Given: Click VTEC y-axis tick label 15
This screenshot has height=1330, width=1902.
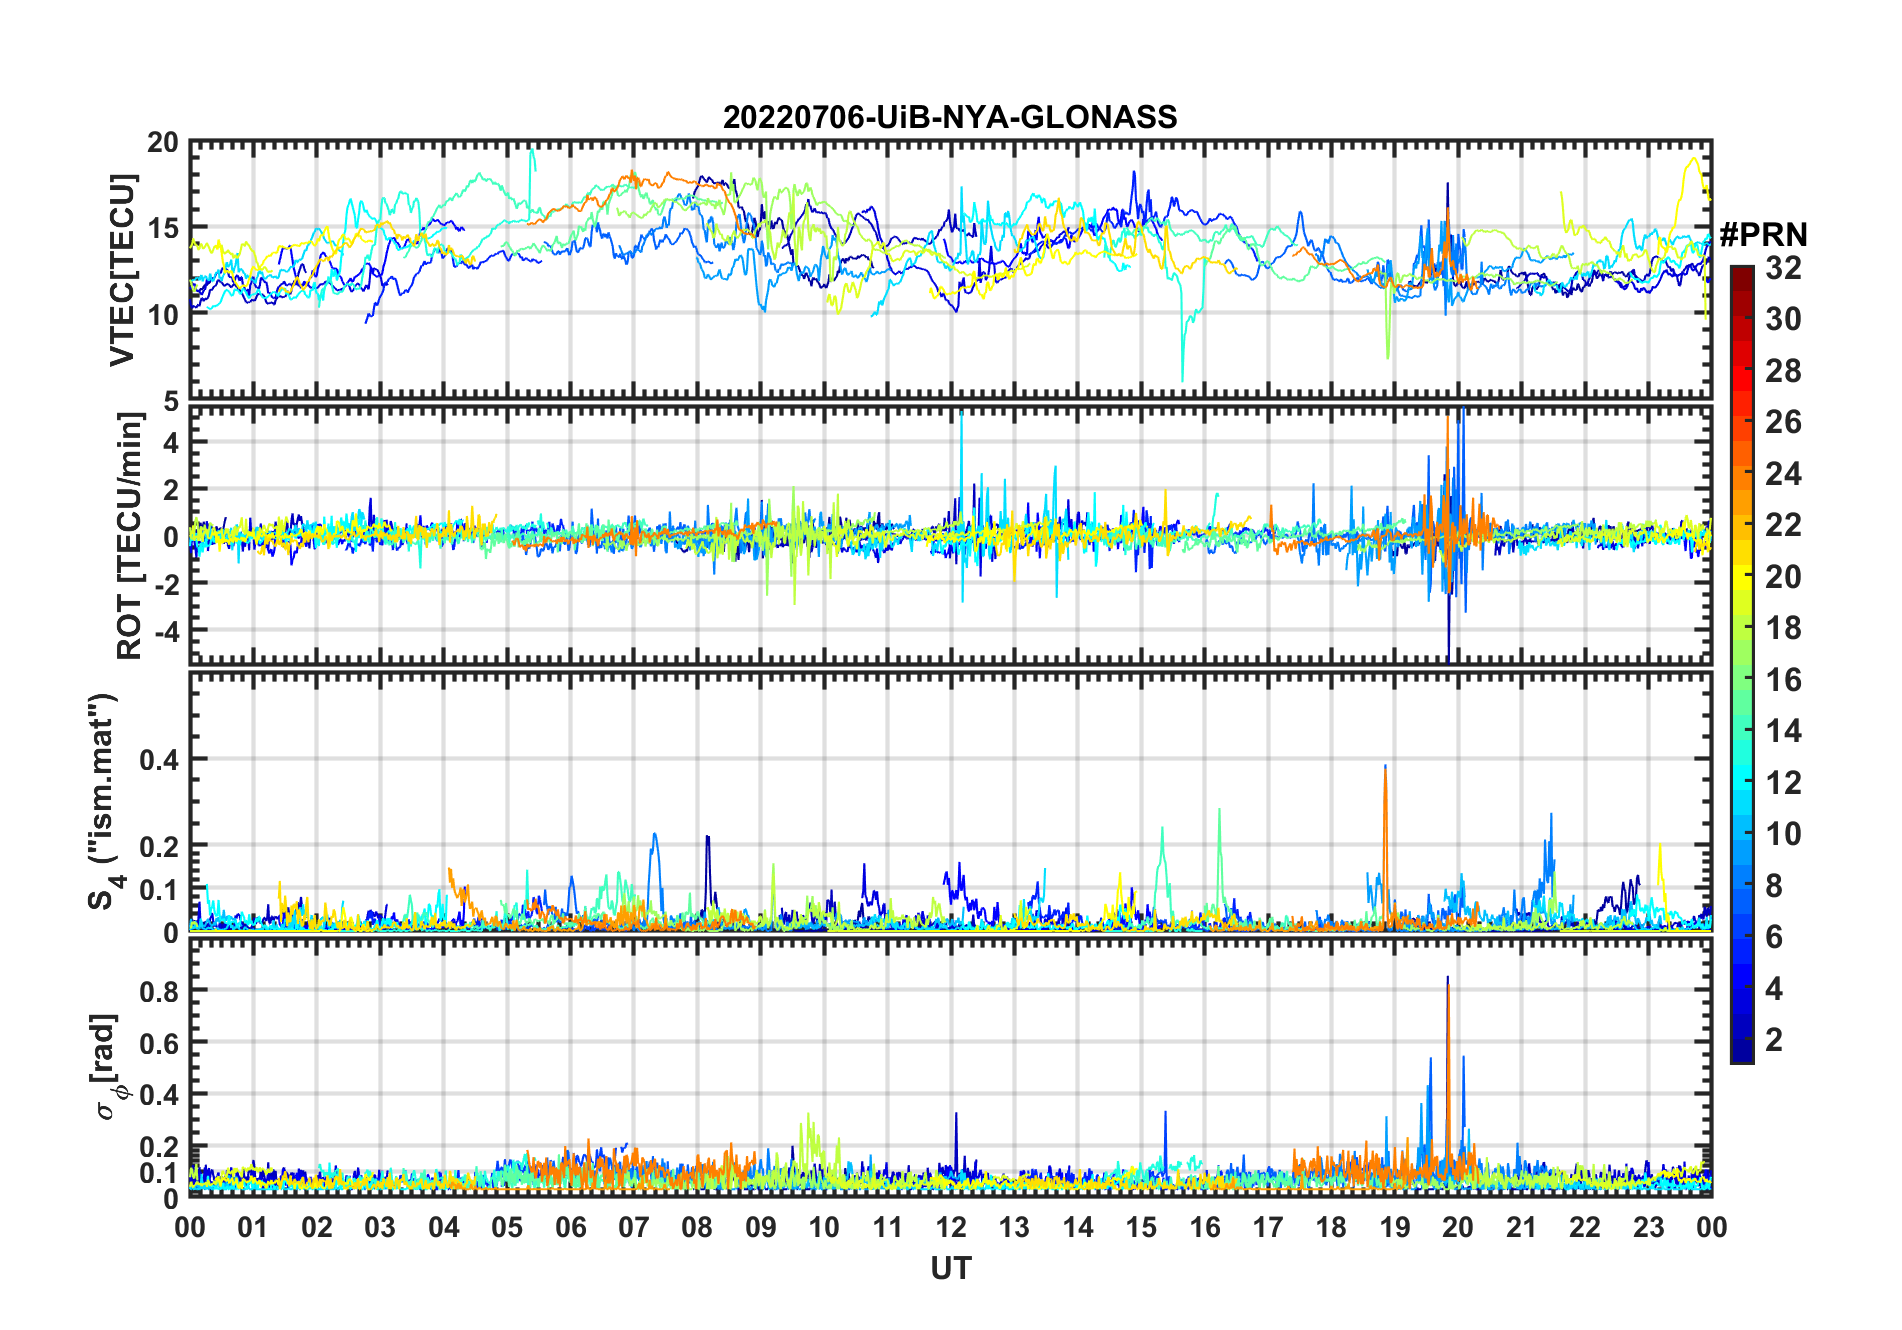Looking at the screenshot, I should [x=163, y=228].
